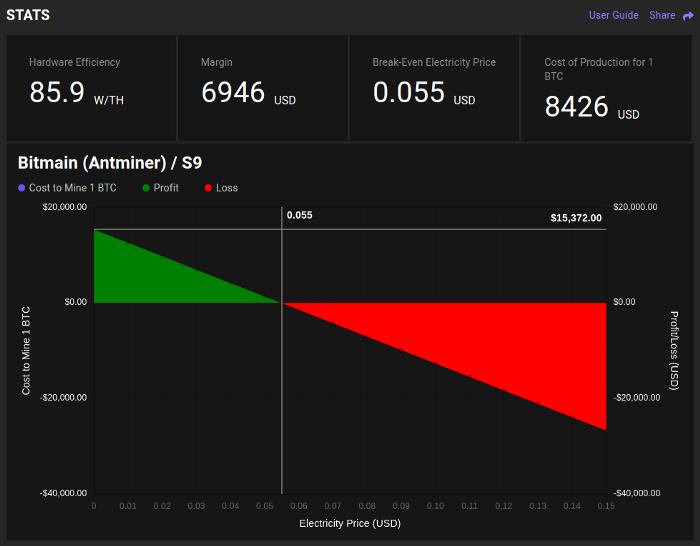
Task: Select the Margin 6946 USD card
Action: click(x=263, y=88)
